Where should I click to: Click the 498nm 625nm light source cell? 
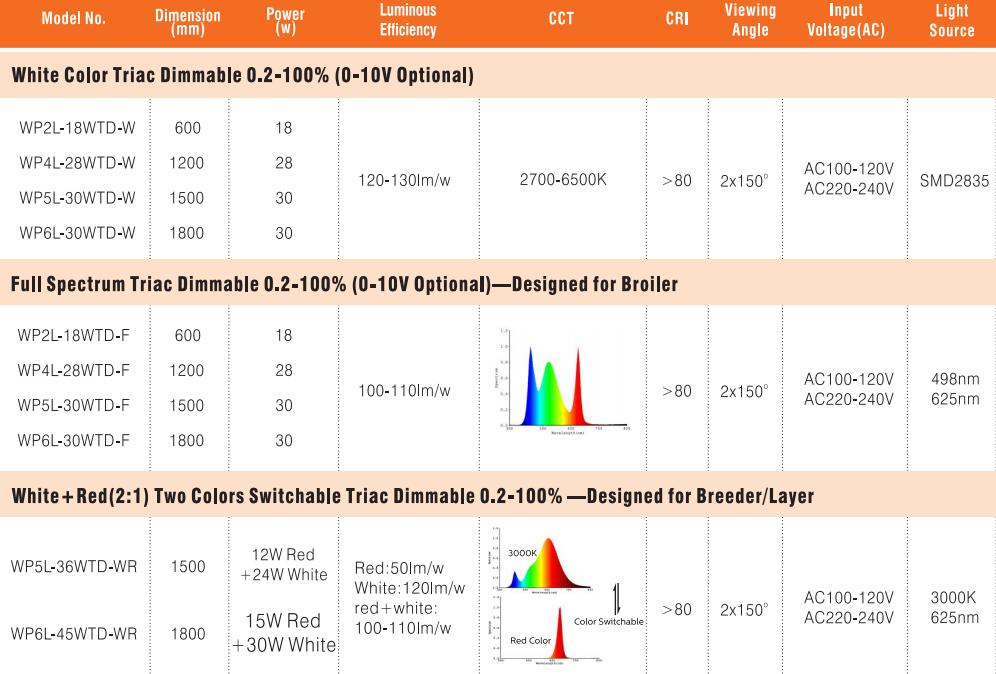coord(955,389)
